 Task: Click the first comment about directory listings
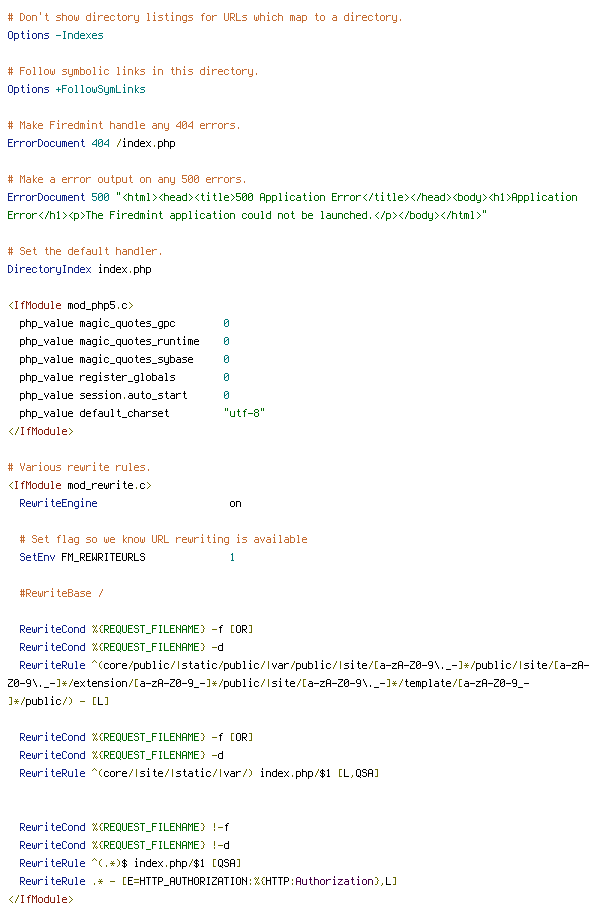coord(205,18)
